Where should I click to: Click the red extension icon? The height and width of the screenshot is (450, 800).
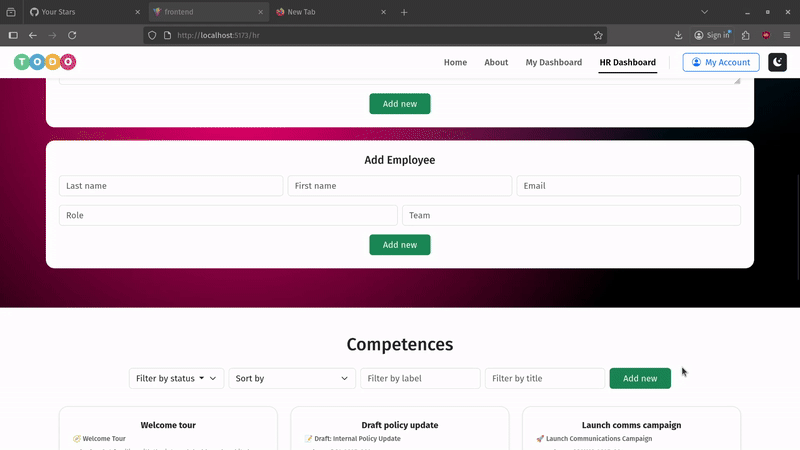coord(766,35)
